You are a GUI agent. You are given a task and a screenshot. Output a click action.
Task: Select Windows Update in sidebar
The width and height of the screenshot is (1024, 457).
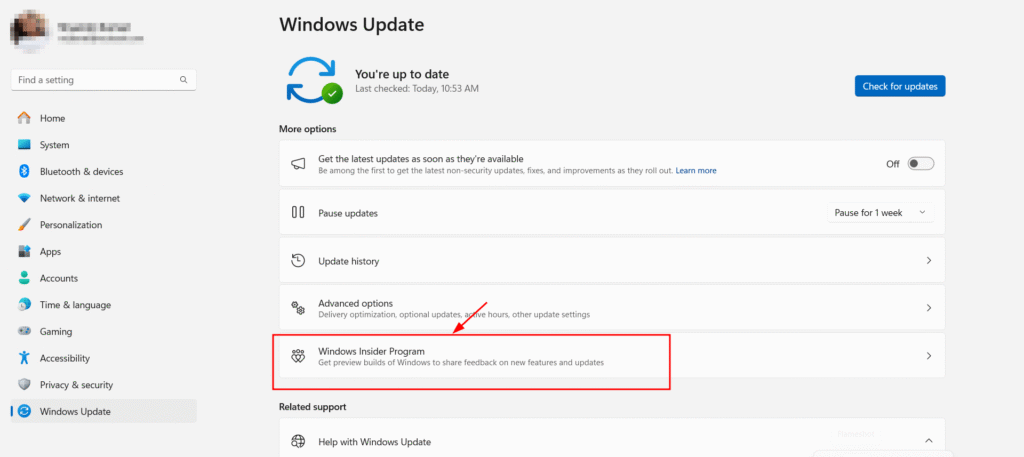103,411
